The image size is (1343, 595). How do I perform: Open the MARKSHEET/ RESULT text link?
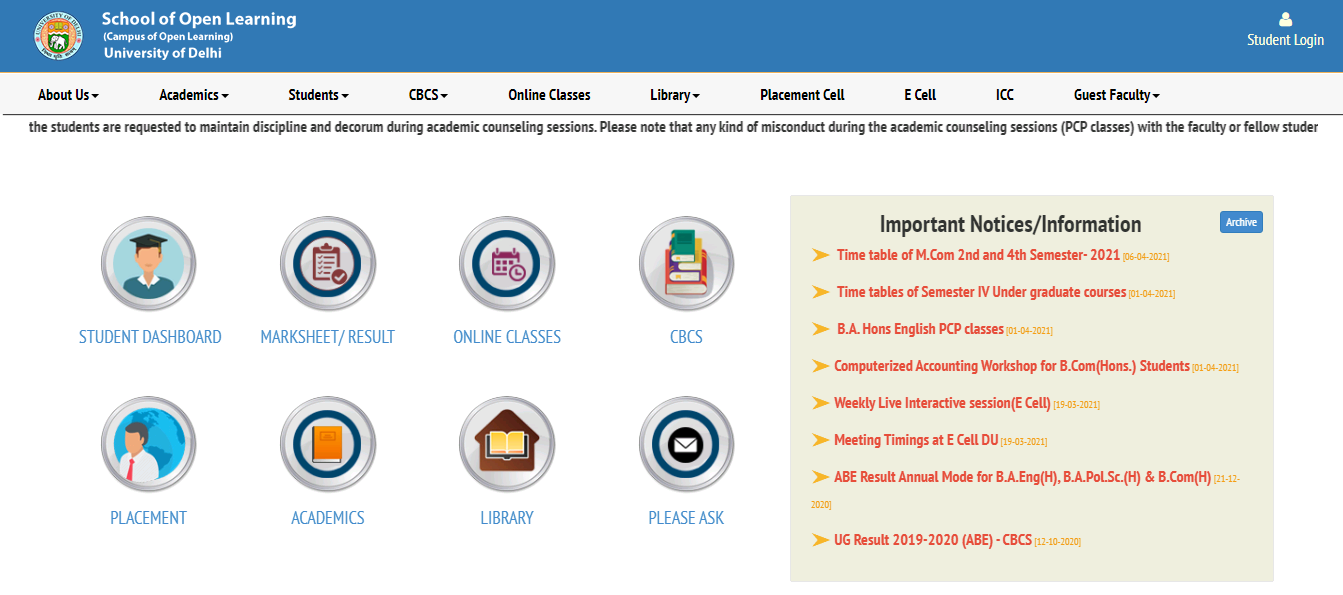pyautogui.click(x=328, y=337)
